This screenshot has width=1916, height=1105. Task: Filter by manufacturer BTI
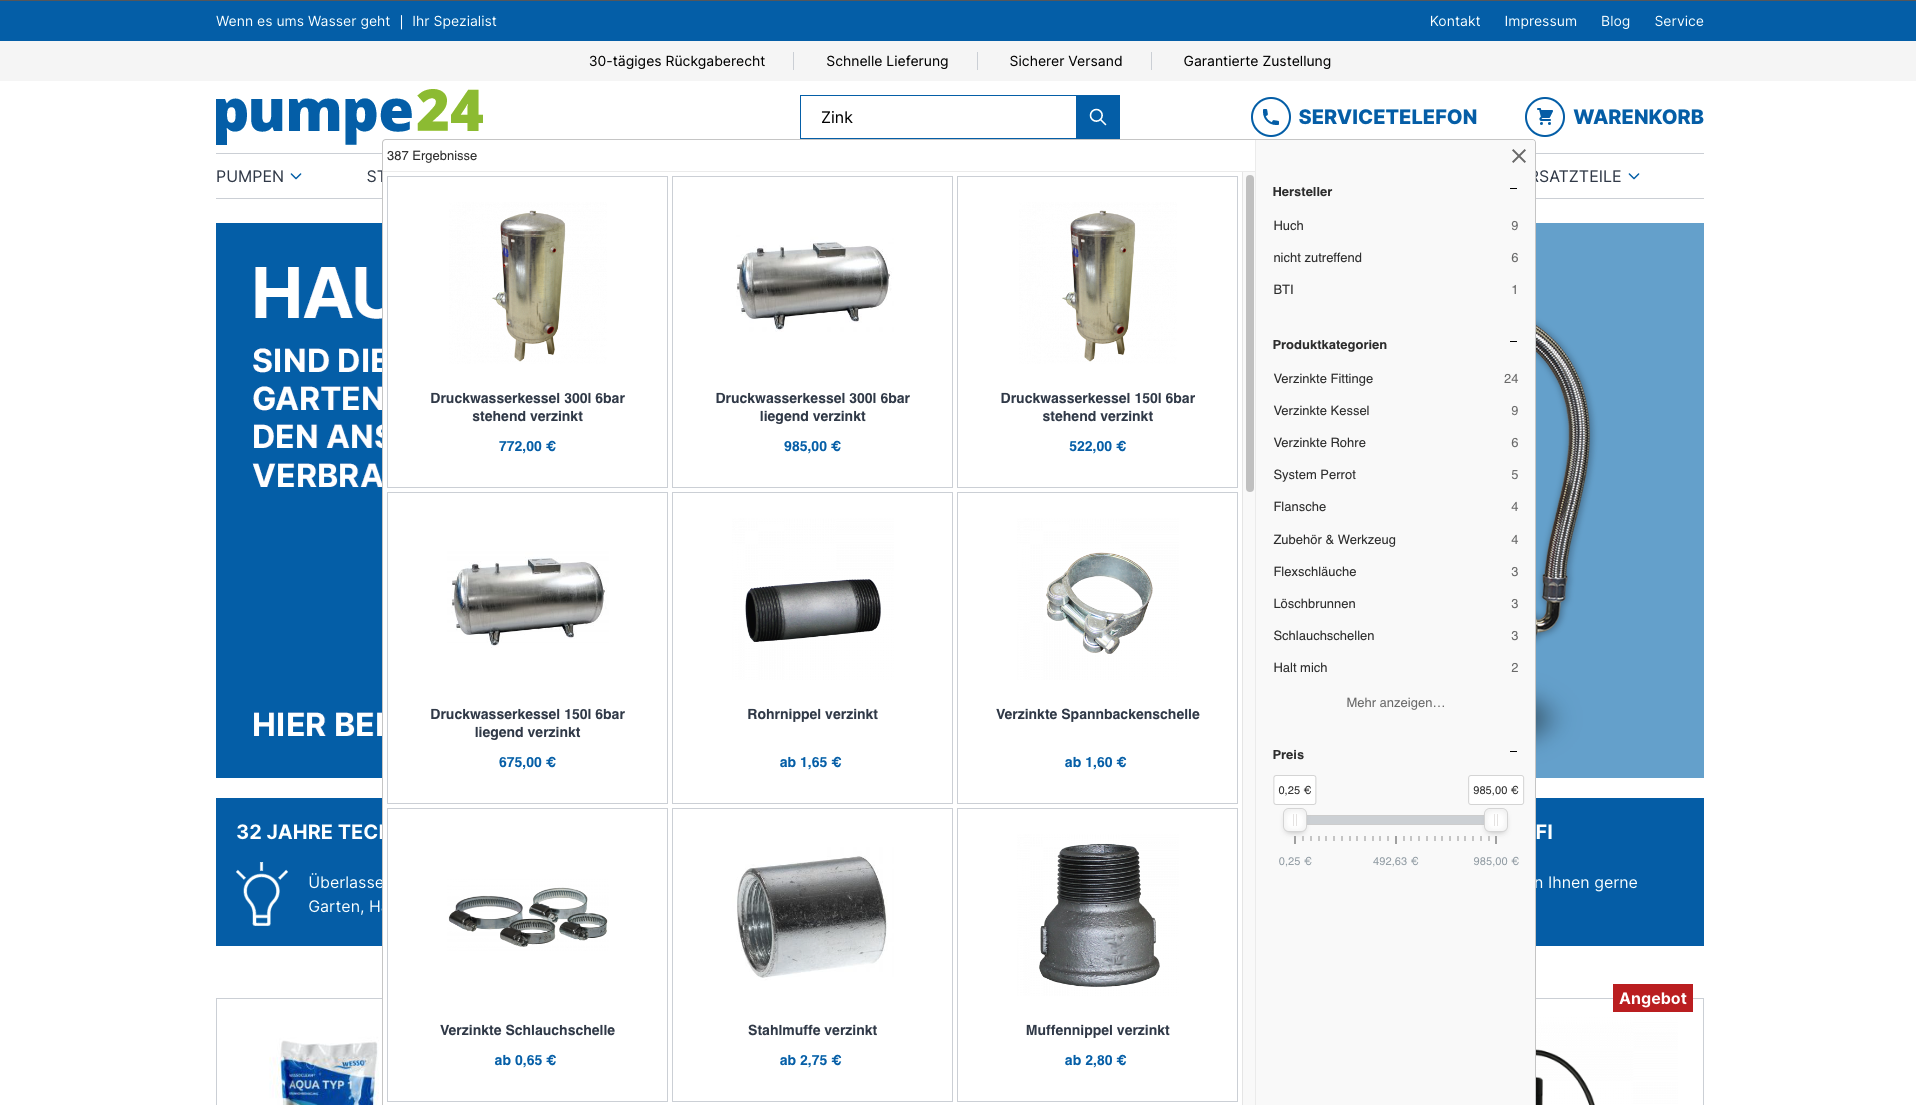click(x=1283, y=289)
